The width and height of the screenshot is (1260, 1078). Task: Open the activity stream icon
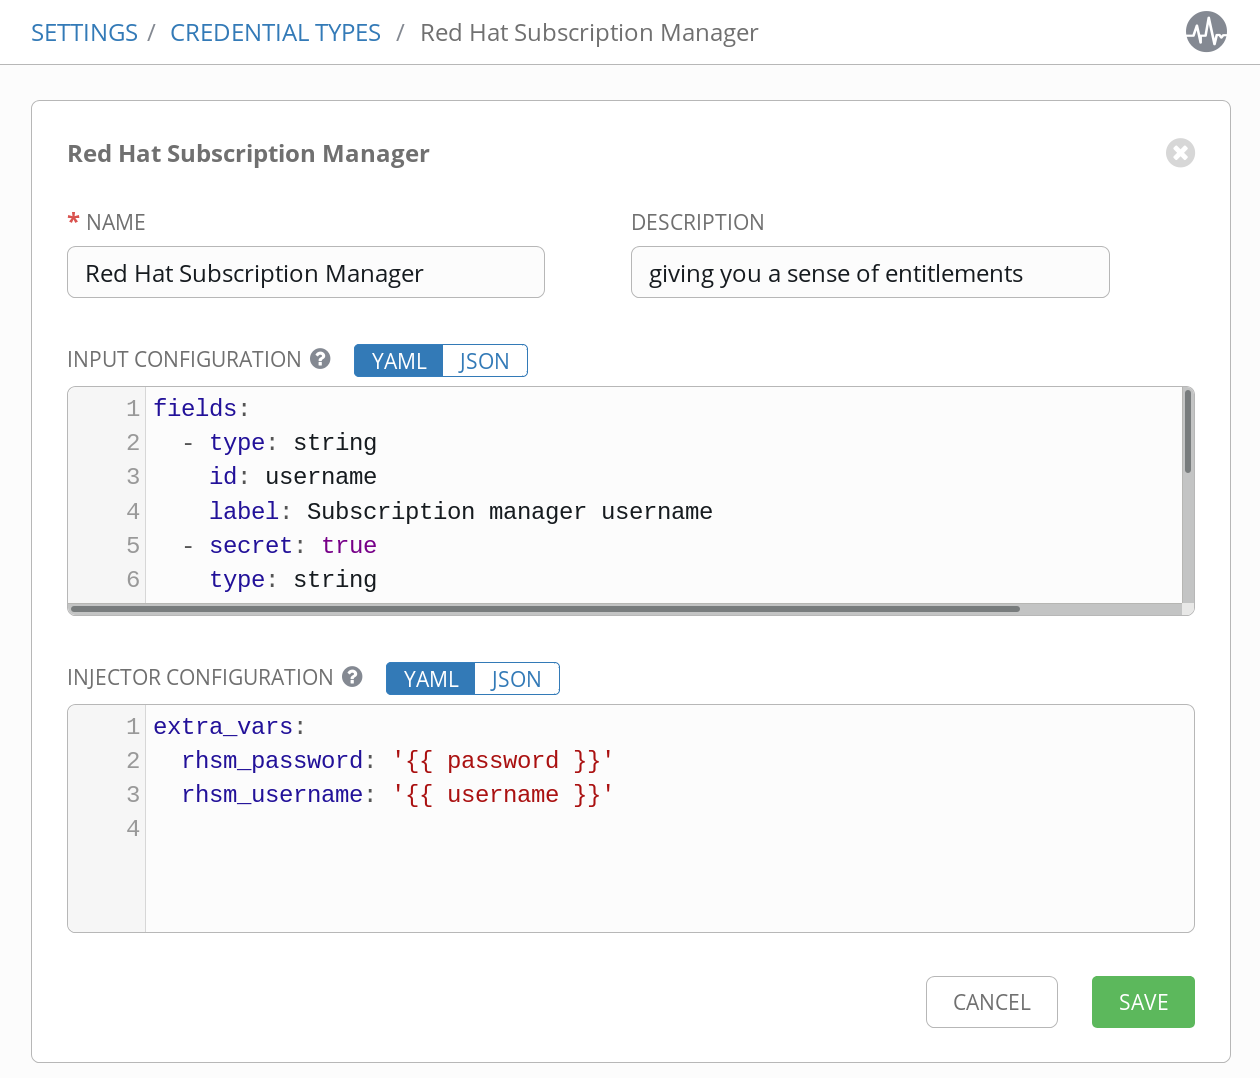pyautogui.click(x=1206, y=32)
